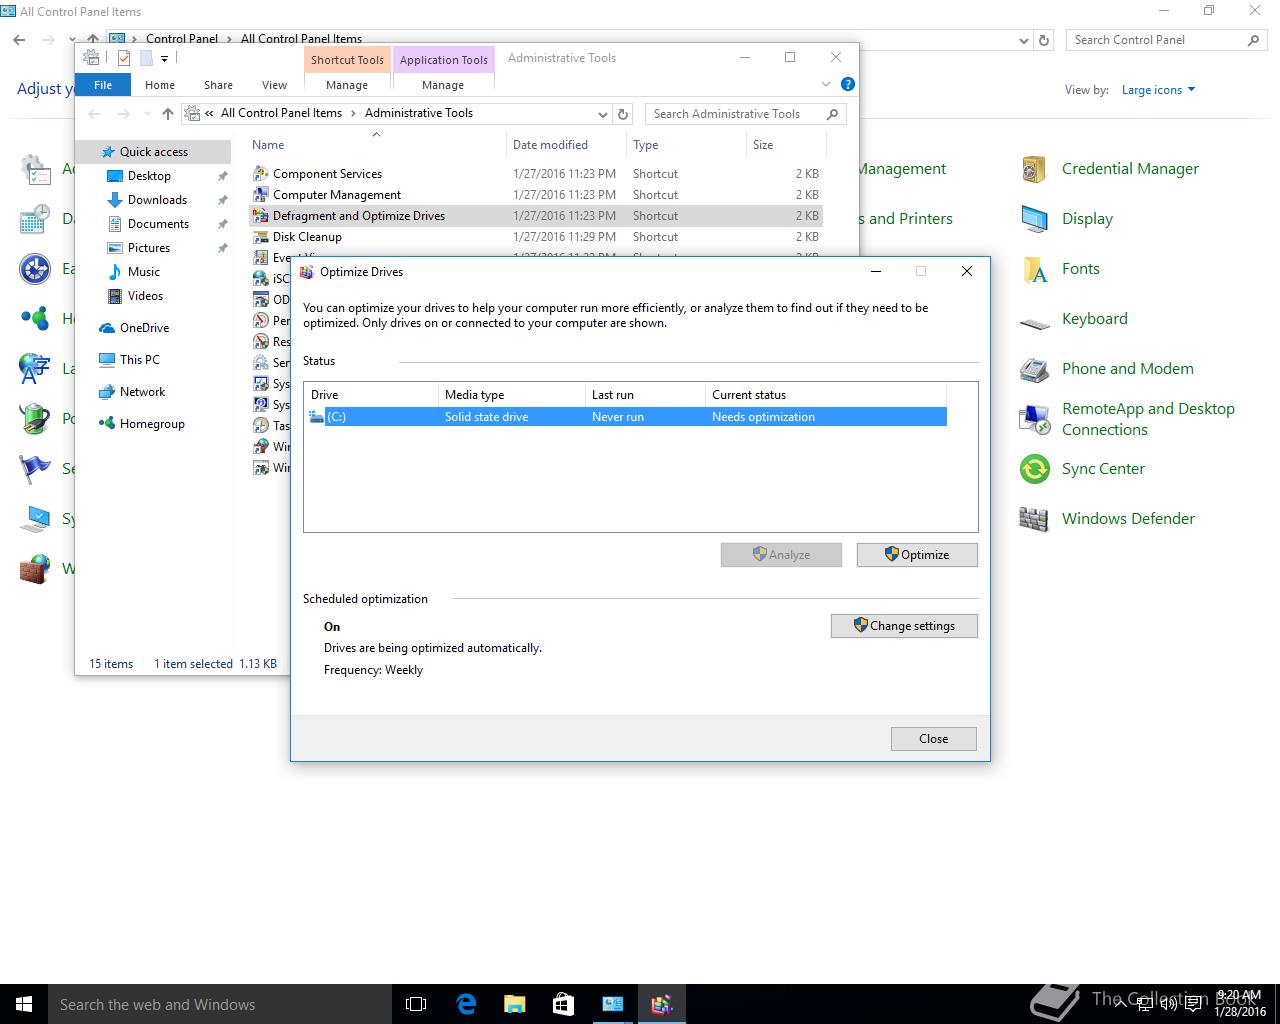Click Last run column header

click(645, 395)
